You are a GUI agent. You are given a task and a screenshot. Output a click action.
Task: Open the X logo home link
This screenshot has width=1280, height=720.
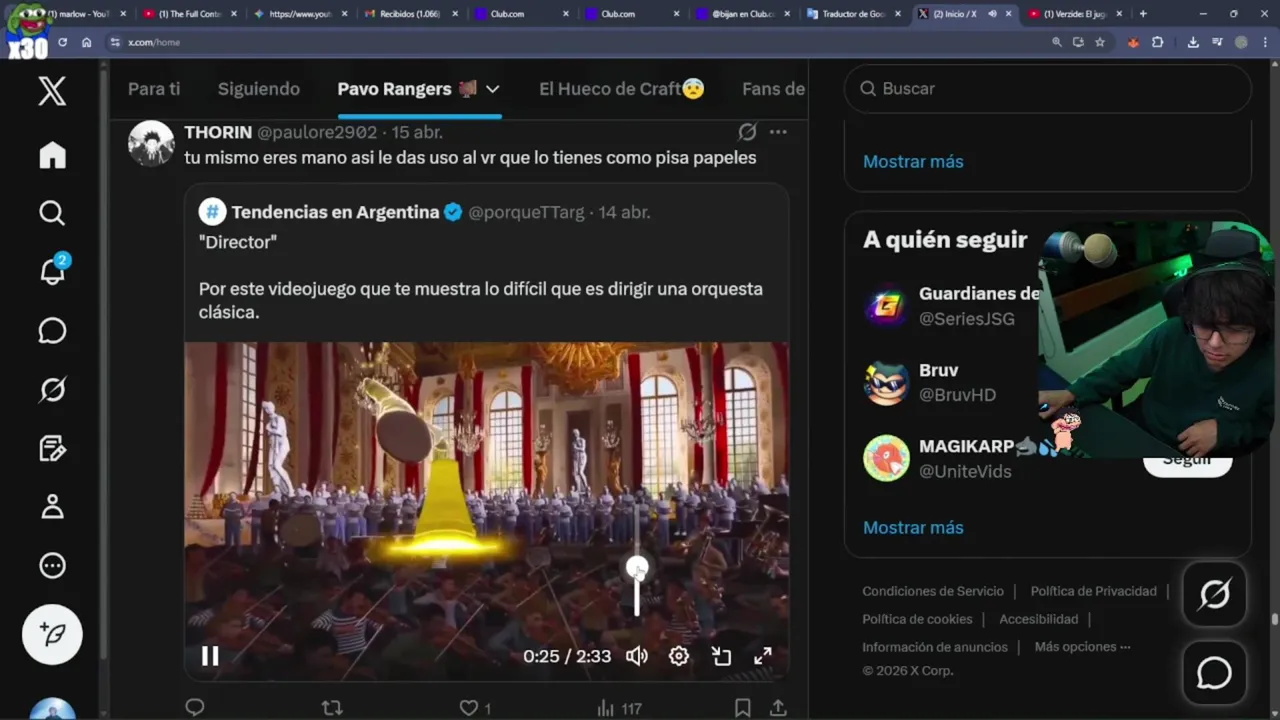[52, 91]
